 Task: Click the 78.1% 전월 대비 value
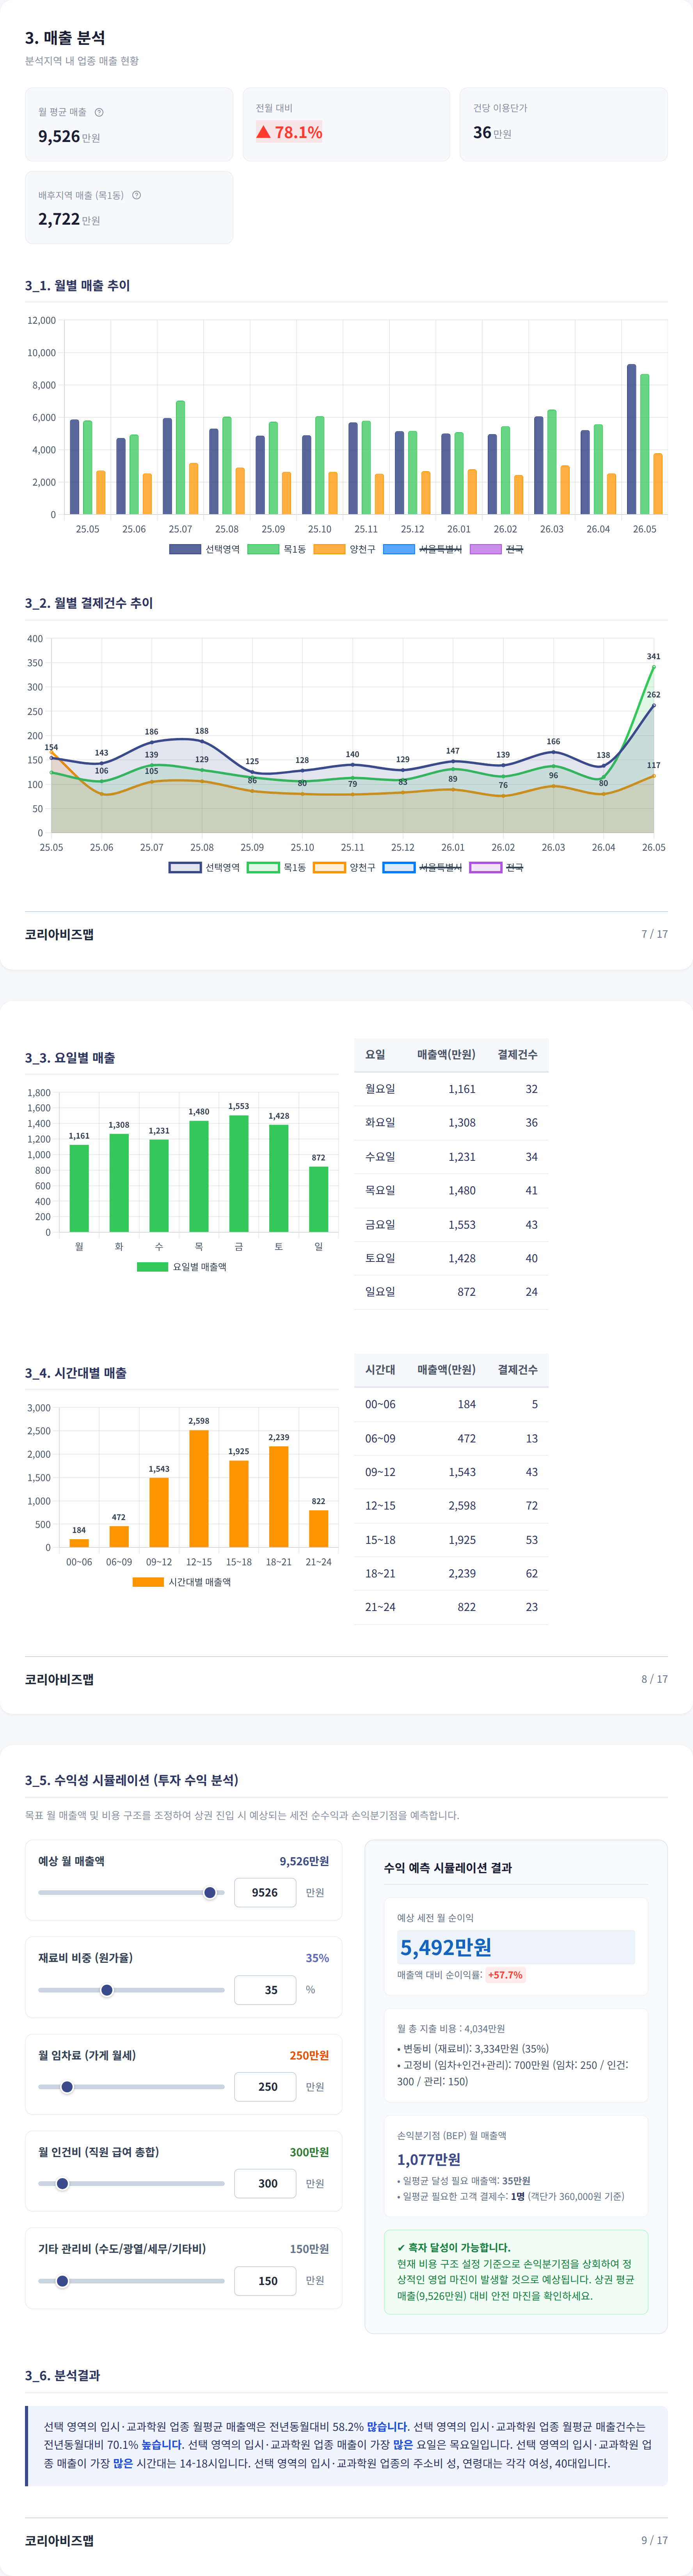pyautogui.click(x=289, y=132)
